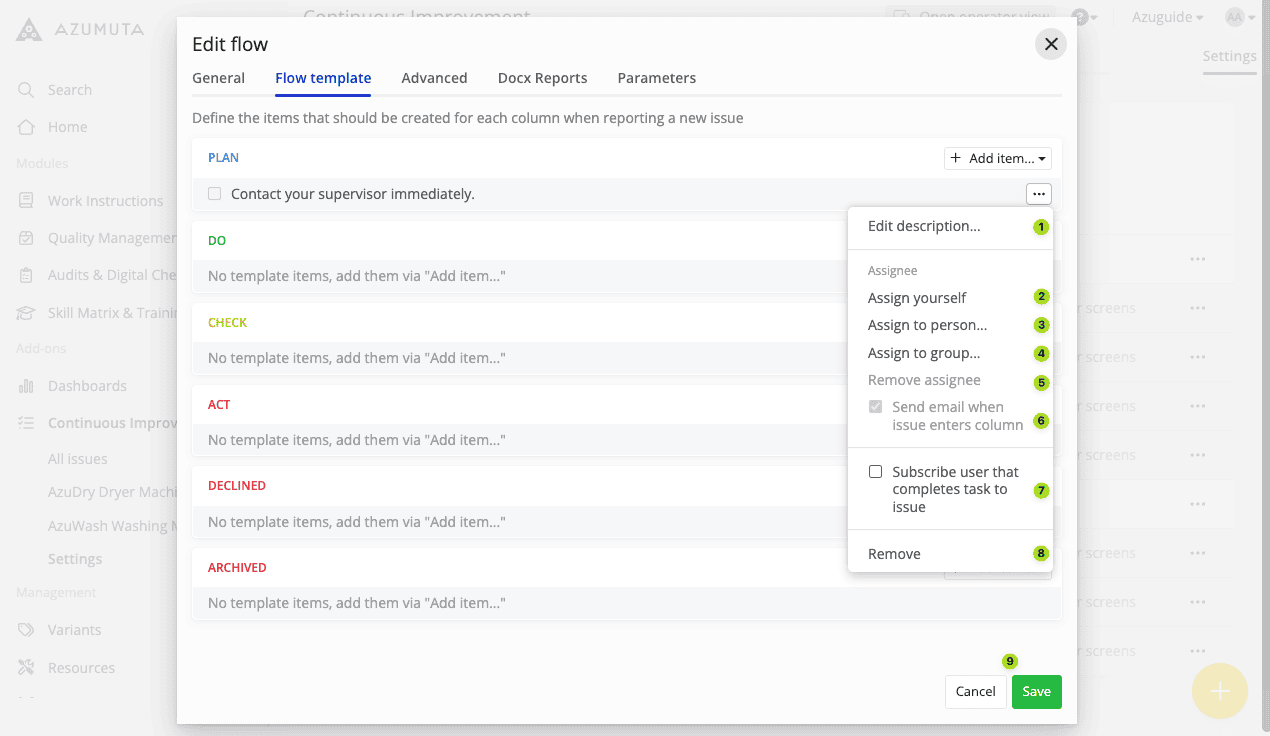Click the Home icon in sidebar
This screenshot has height=736, width=1270.
click(27, 127)
